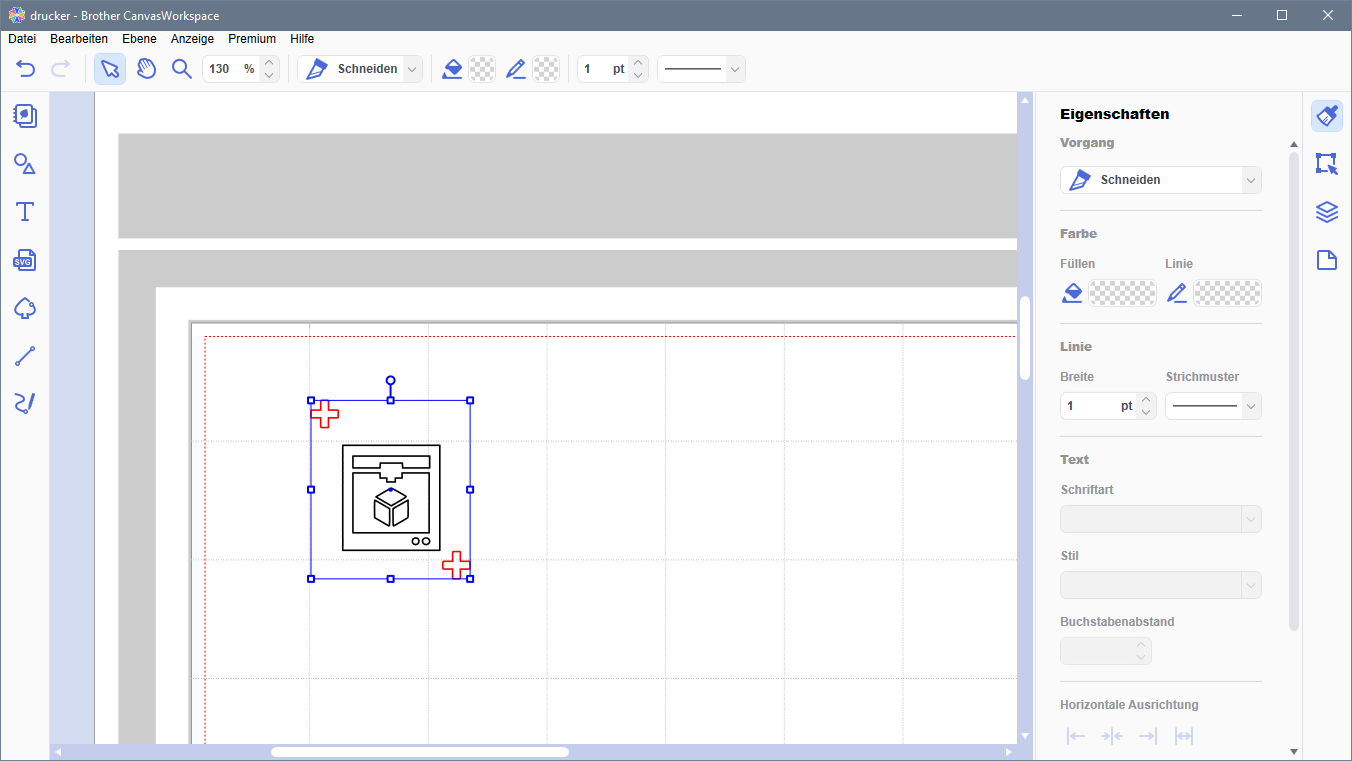Click the Undo arrow in toolbar
Viewport: 1352px width, 761px height.
coord(26,69)
